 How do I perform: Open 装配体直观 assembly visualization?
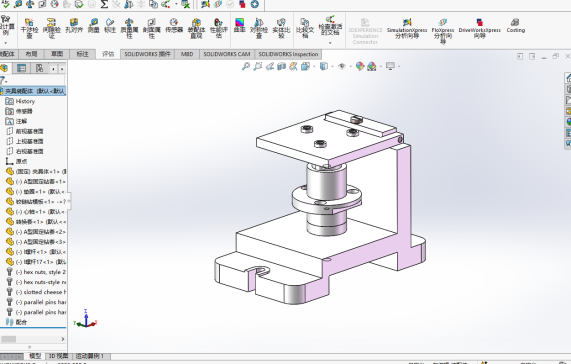click(196, 28)
